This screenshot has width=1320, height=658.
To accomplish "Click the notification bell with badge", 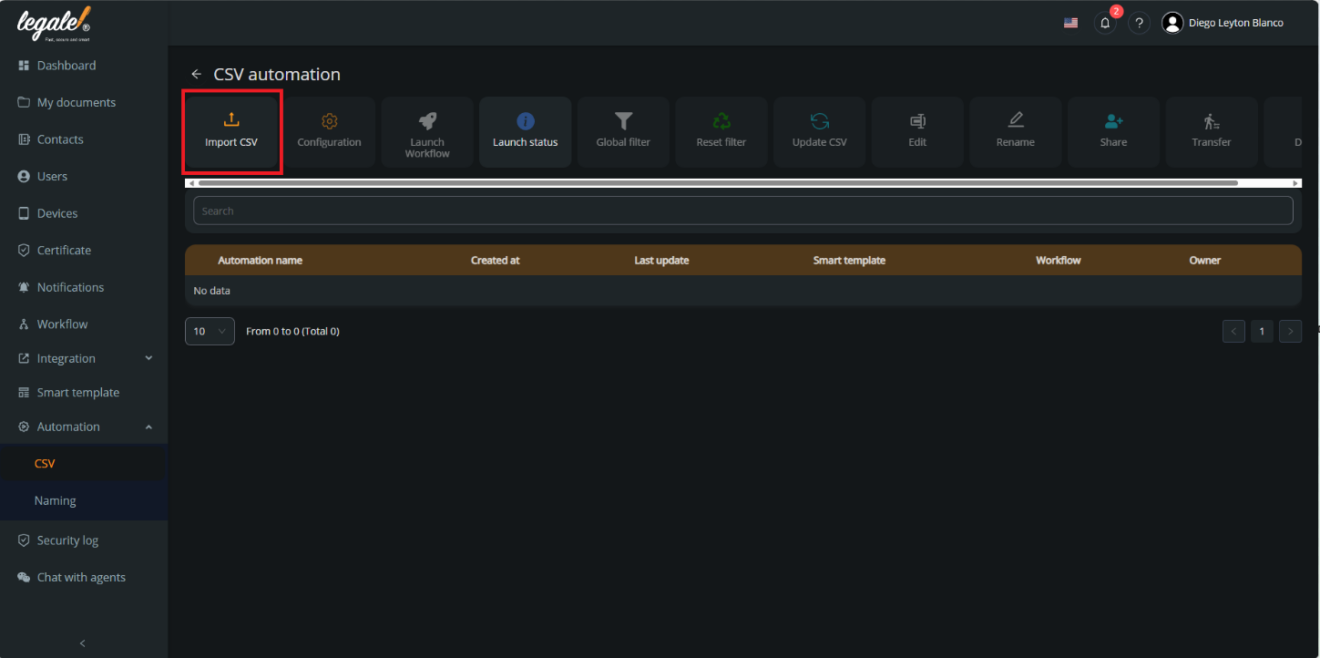I will (1104, 22).
